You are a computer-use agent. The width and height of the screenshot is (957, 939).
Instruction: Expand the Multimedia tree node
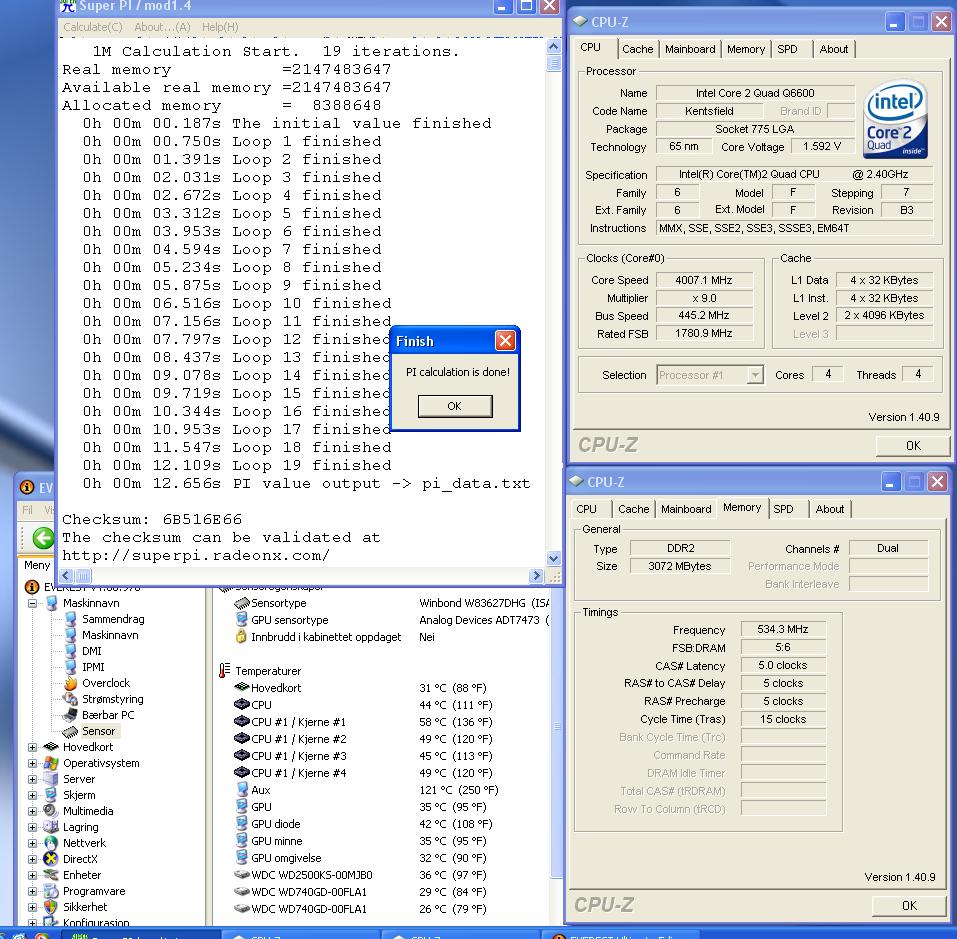32,811
